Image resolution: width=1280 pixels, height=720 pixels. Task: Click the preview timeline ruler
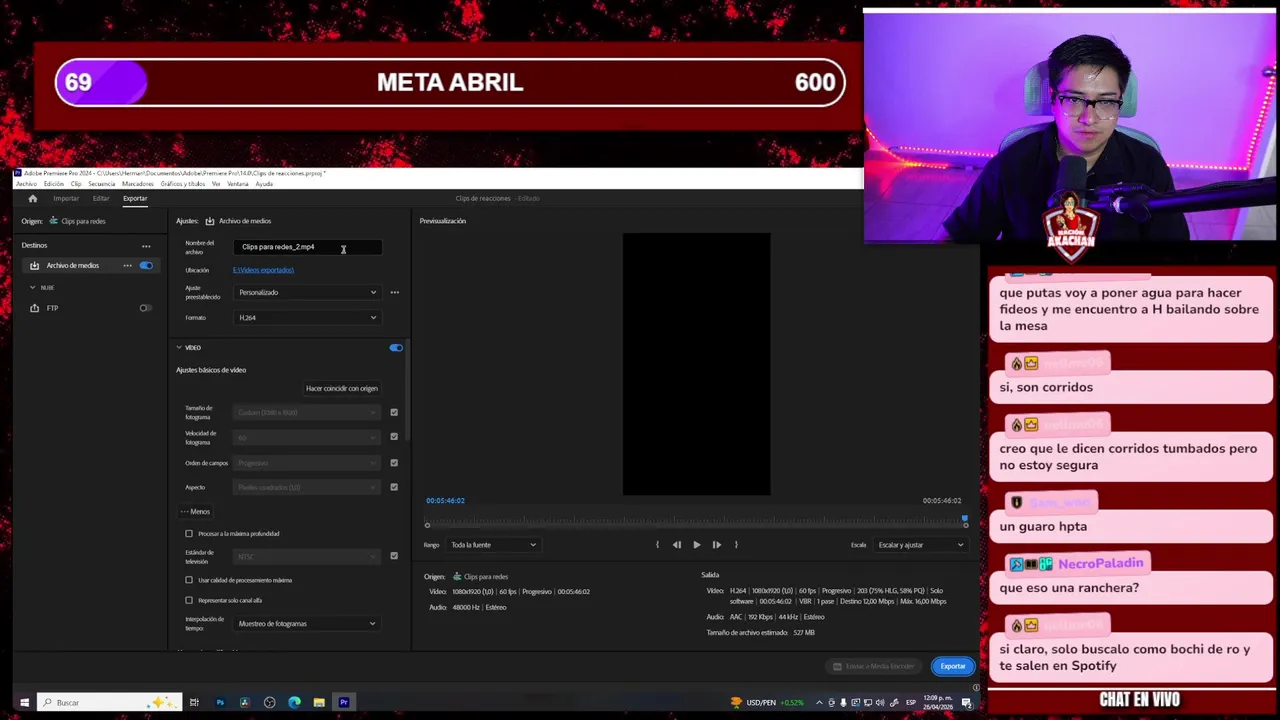(x=696, y=520)
